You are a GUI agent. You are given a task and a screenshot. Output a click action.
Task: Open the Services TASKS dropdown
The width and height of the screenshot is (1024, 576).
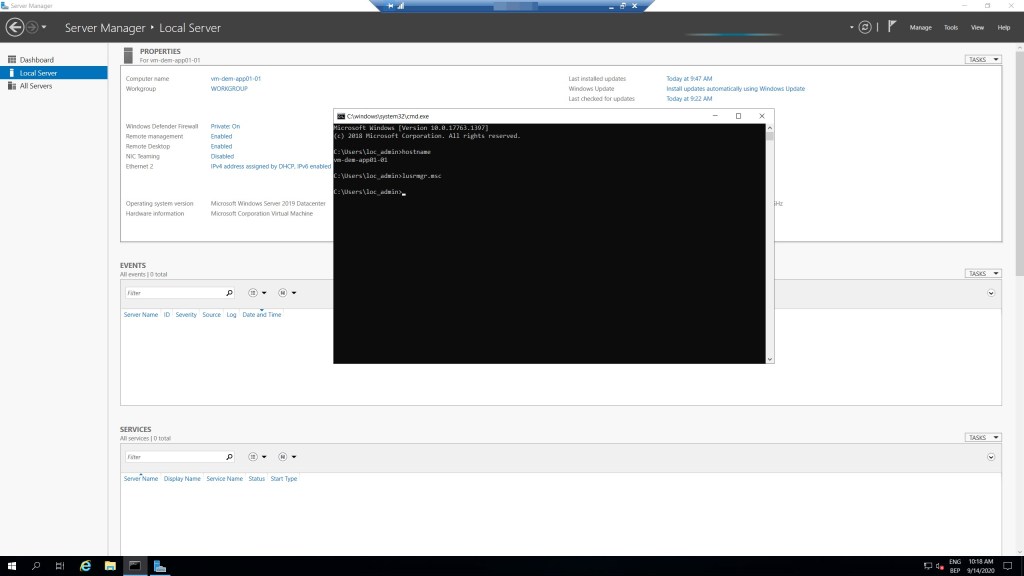click(x=982, y=438)
